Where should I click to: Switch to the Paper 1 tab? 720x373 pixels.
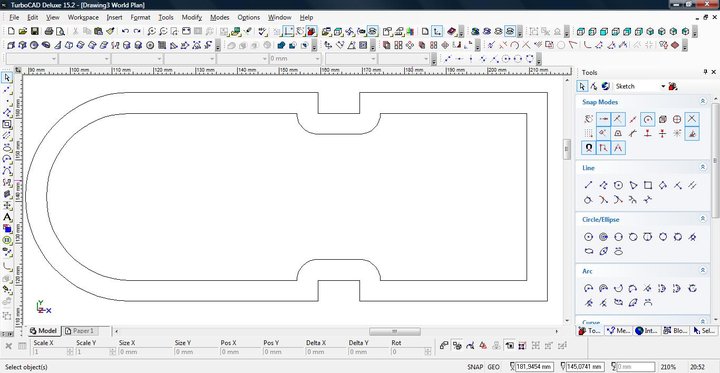(x=80, y=331)
